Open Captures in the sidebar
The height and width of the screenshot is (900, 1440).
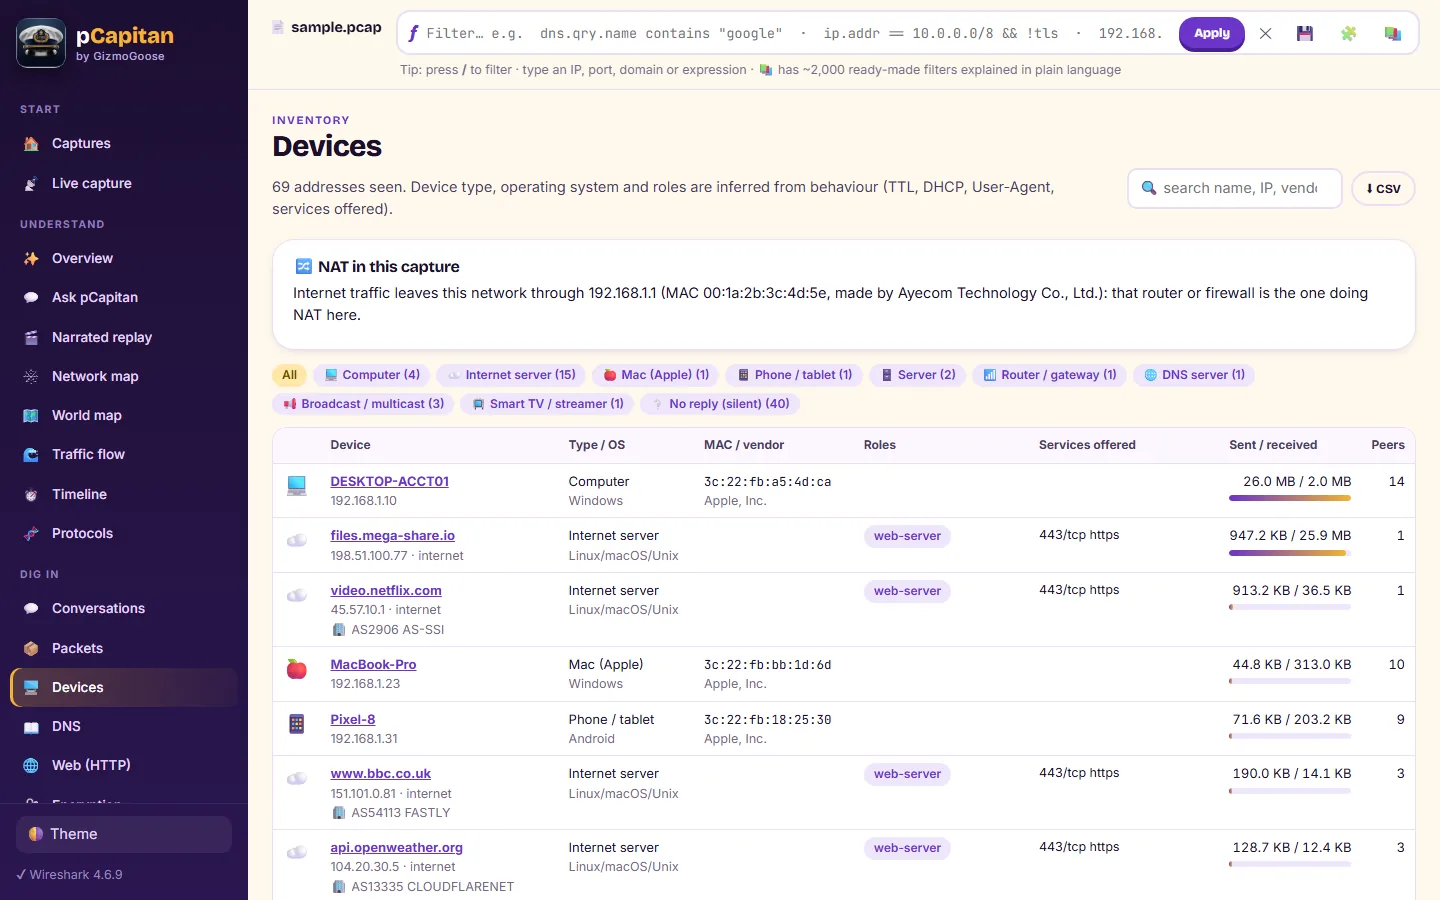124,144
